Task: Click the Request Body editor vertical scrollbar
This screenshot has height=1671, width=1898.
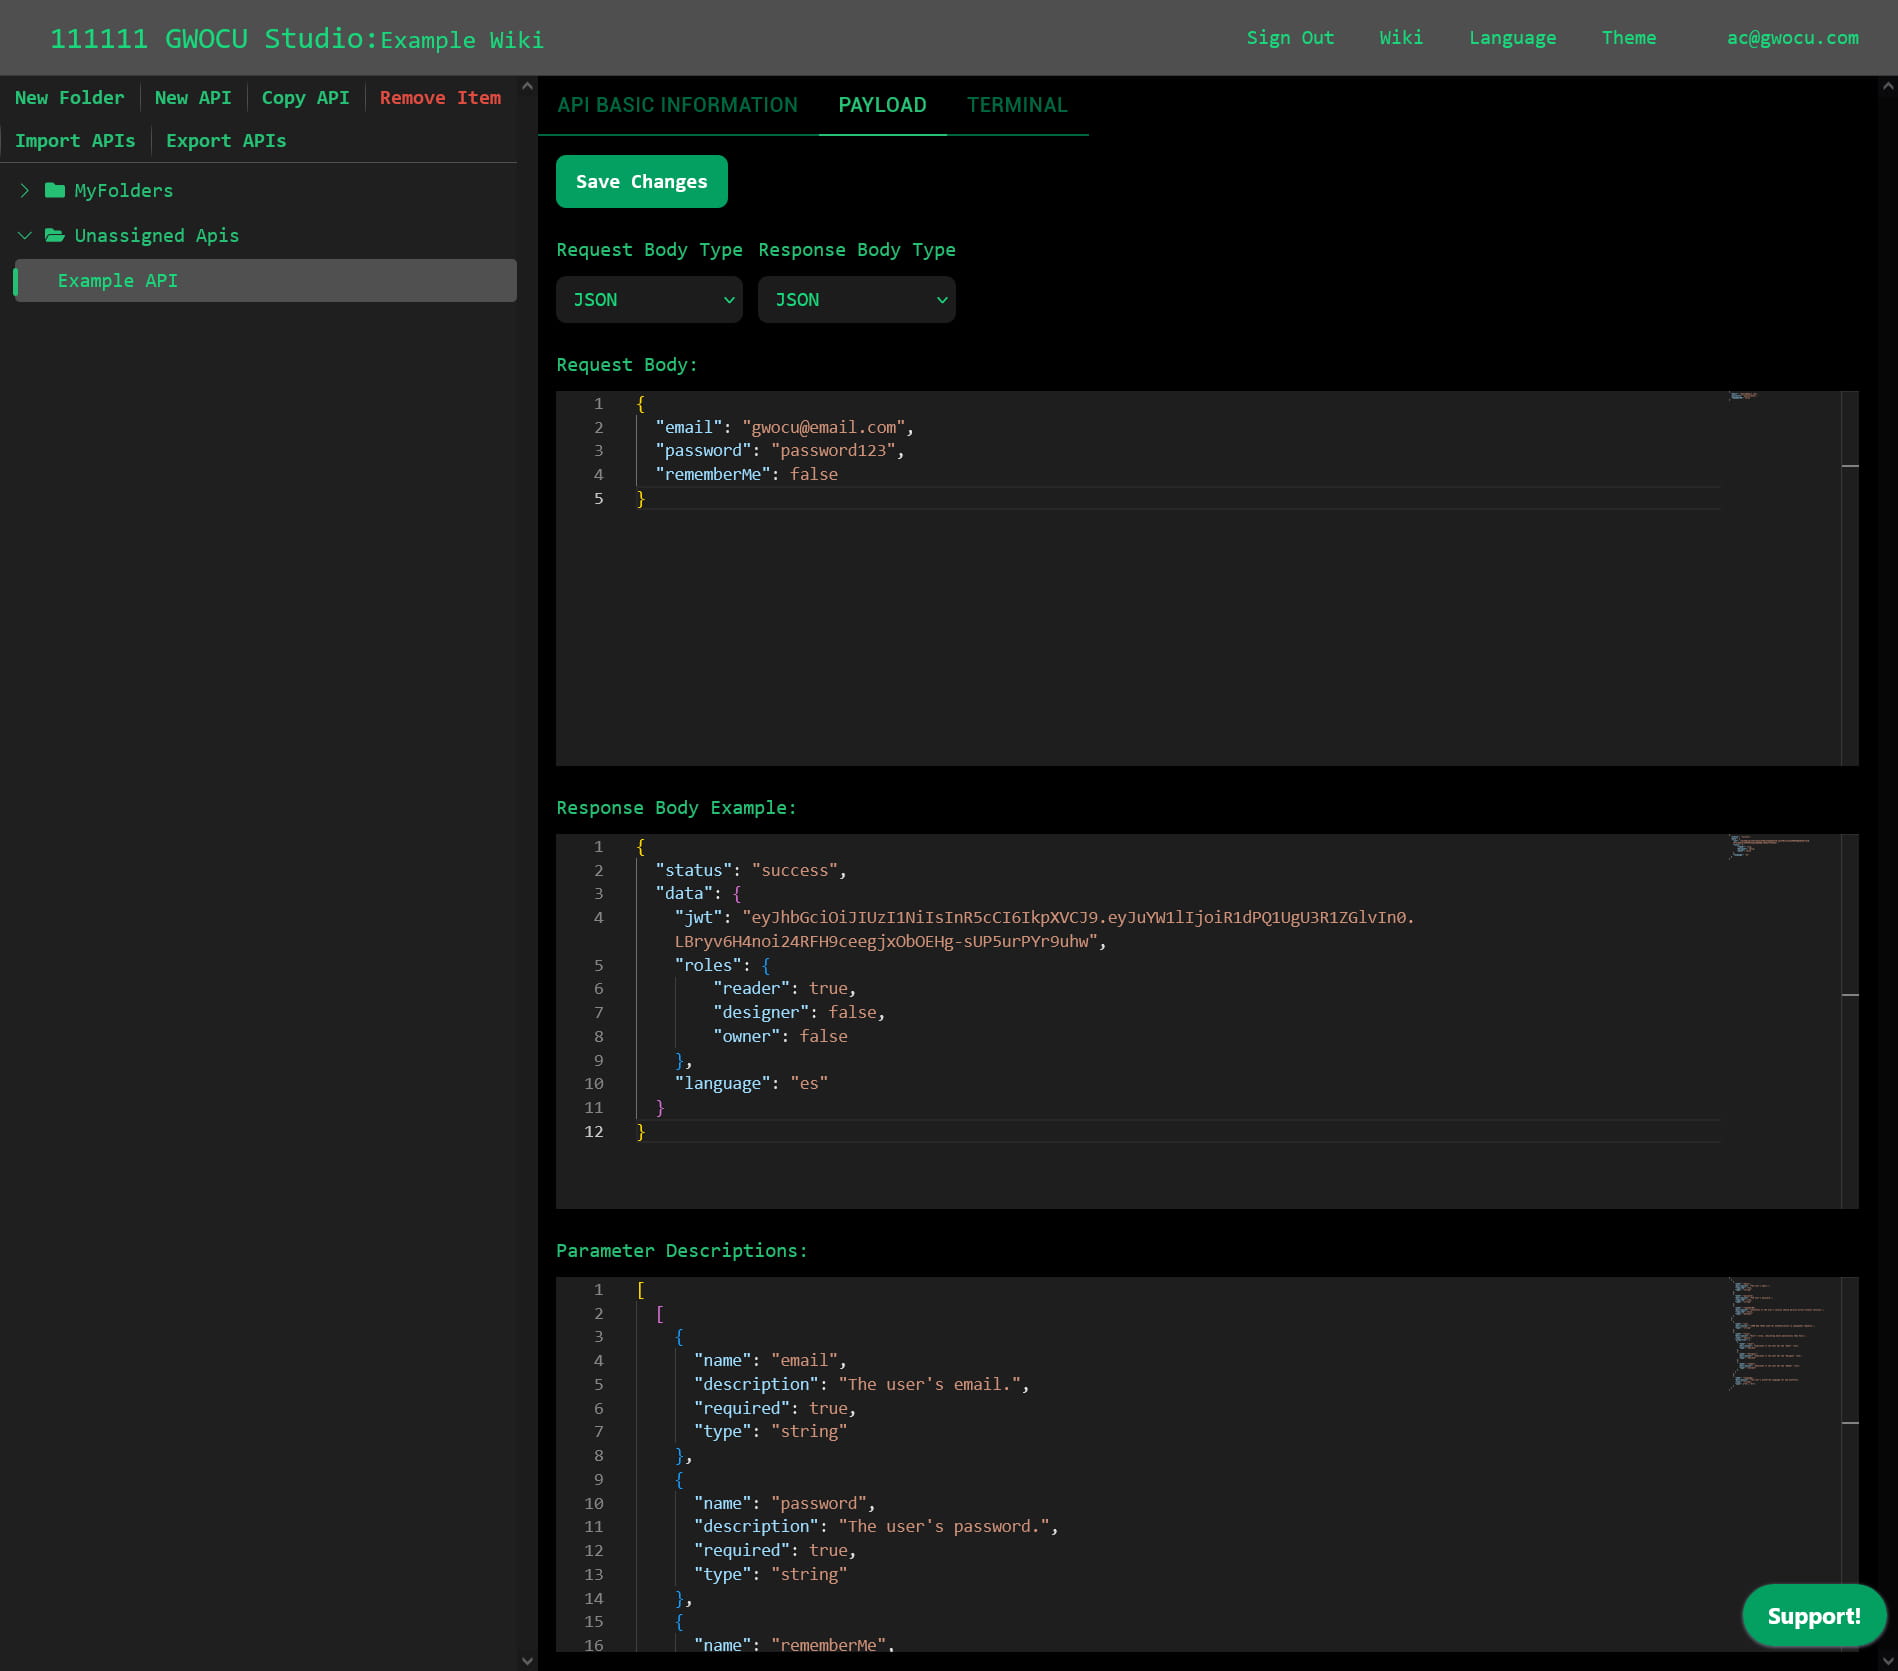Action: [x=1850, y=578]
